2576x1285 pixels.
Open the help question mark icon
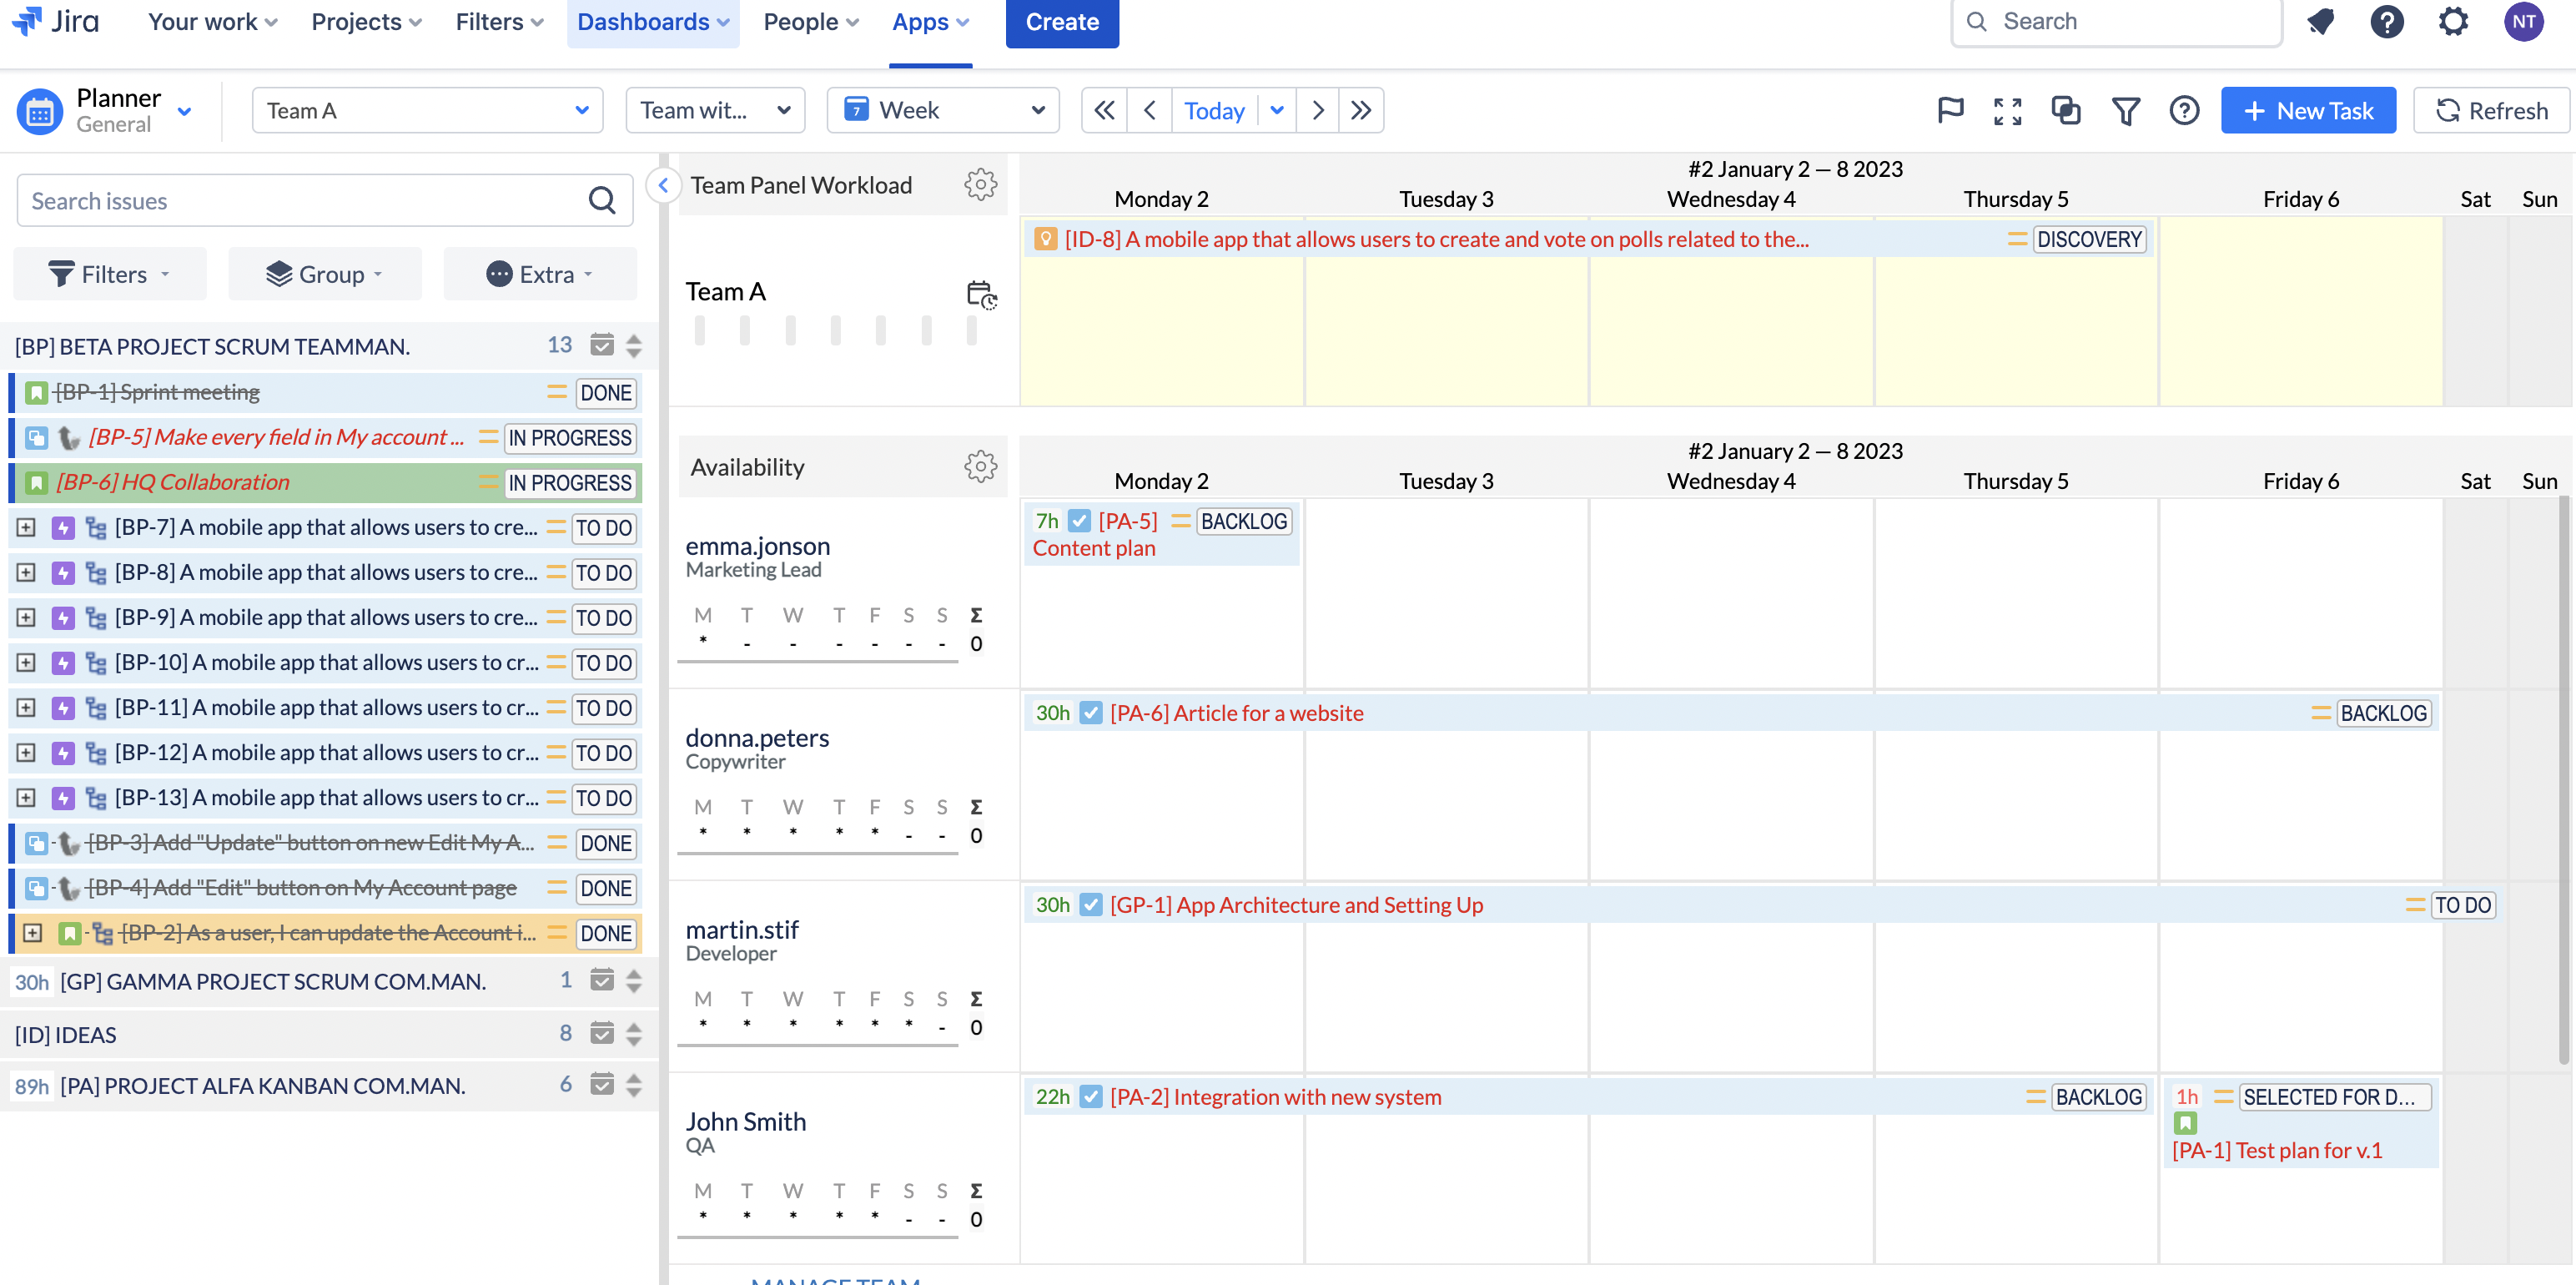pyautogui.click(x=2184, y=111)
